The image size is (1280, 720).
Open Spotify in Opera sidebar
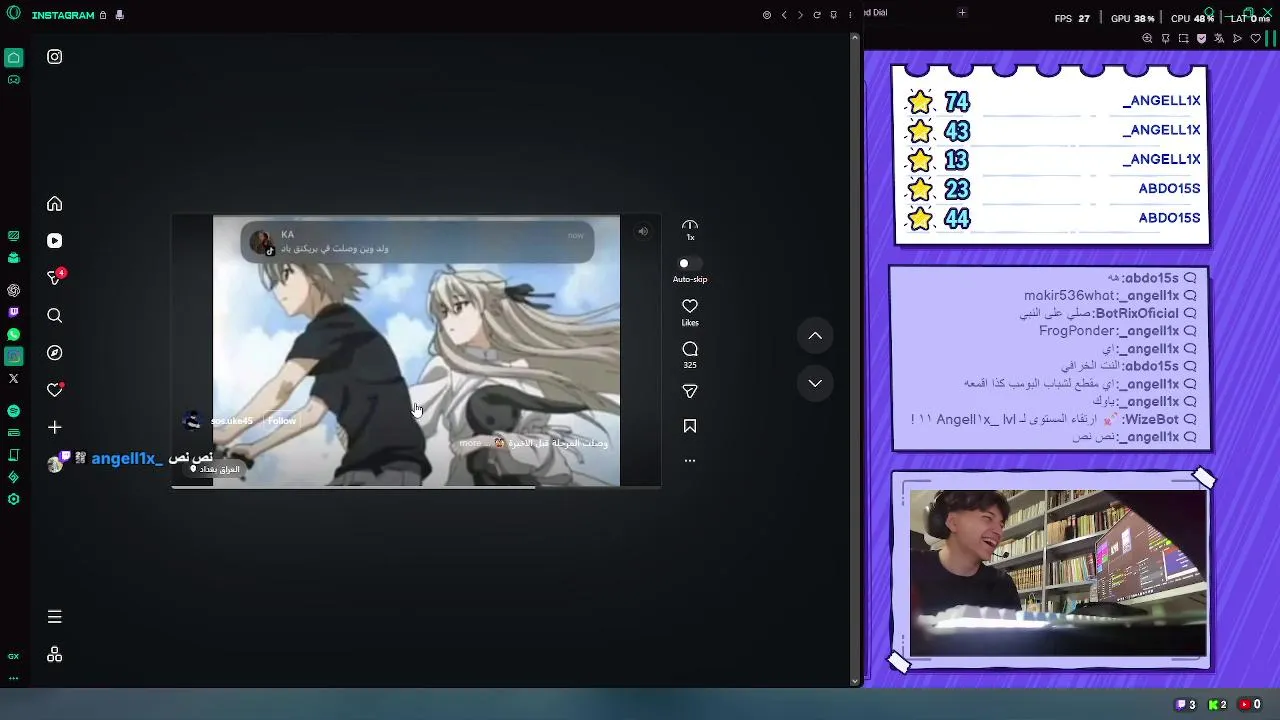tap(13, 411)
